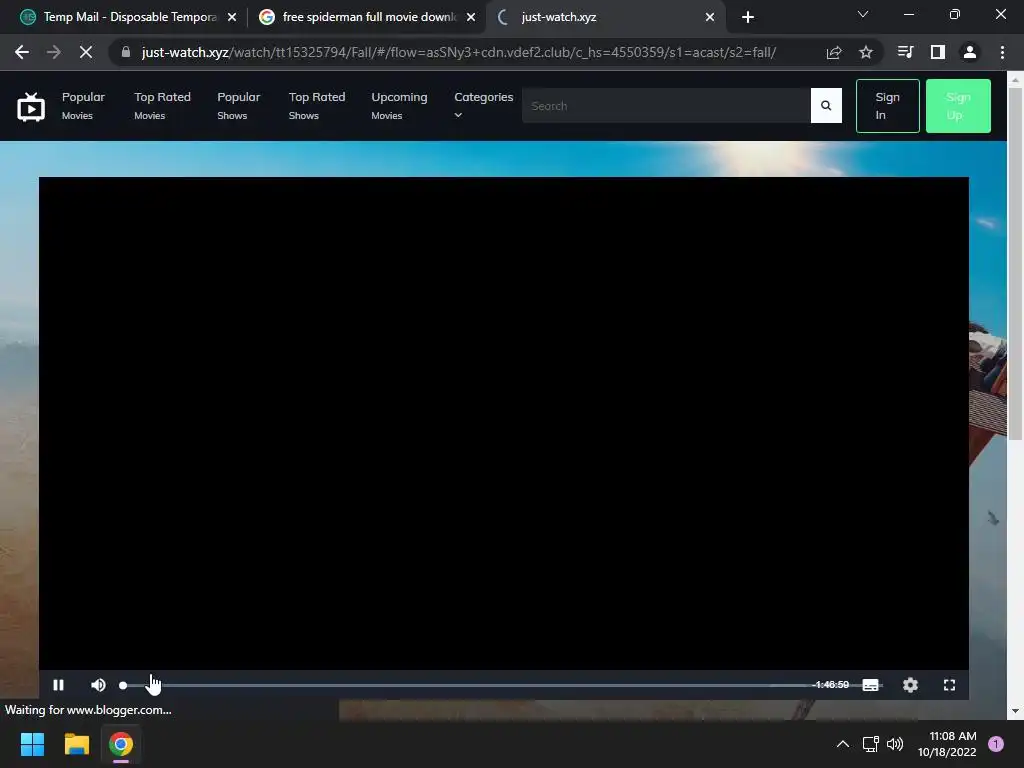Image resolution: width=1024 pixels, height=768 pixels.
Task: Click the scrollbar up arrow
Action: tap(1016, 79)
